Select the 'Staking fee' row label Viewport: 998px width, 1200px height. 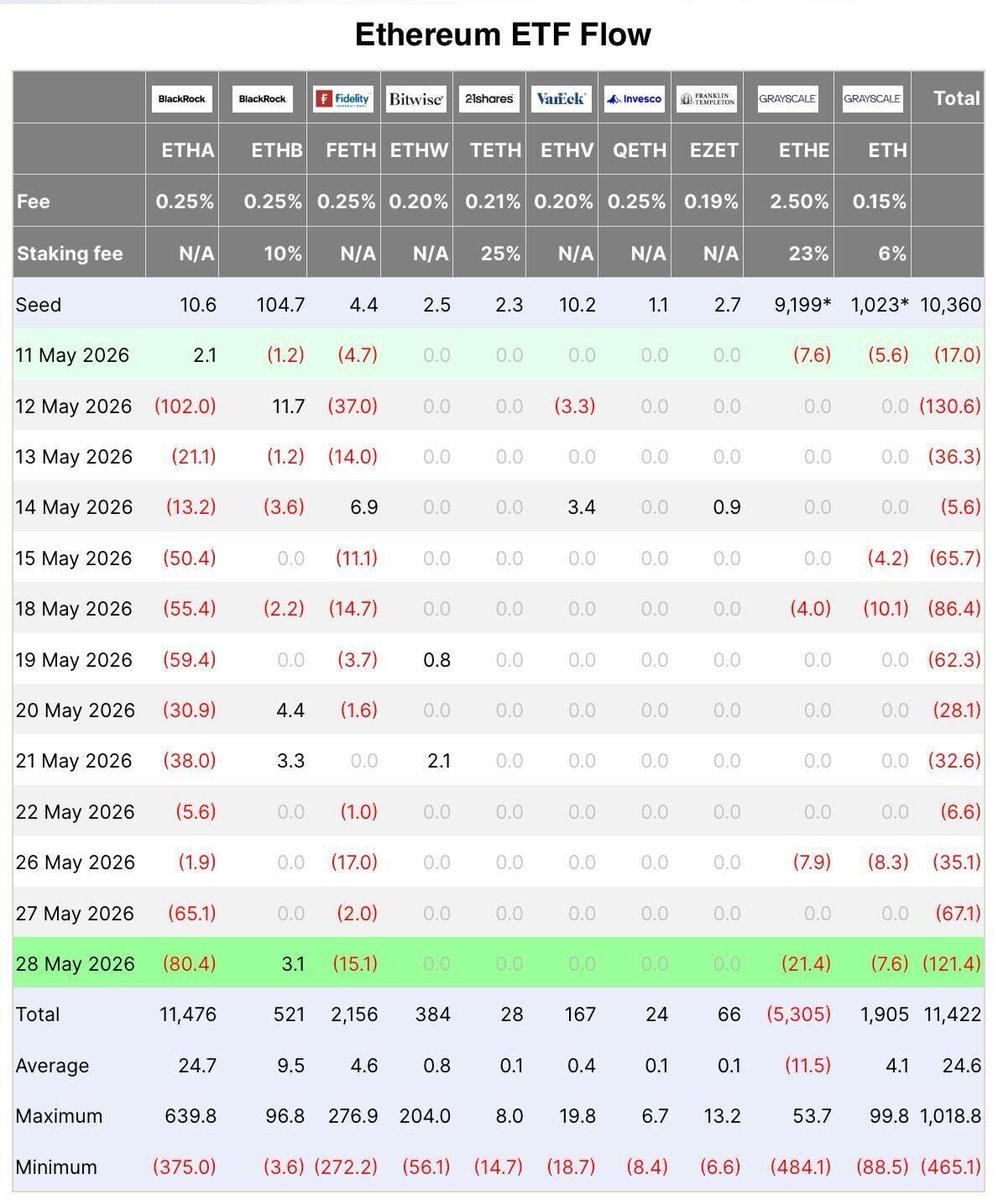70,253
